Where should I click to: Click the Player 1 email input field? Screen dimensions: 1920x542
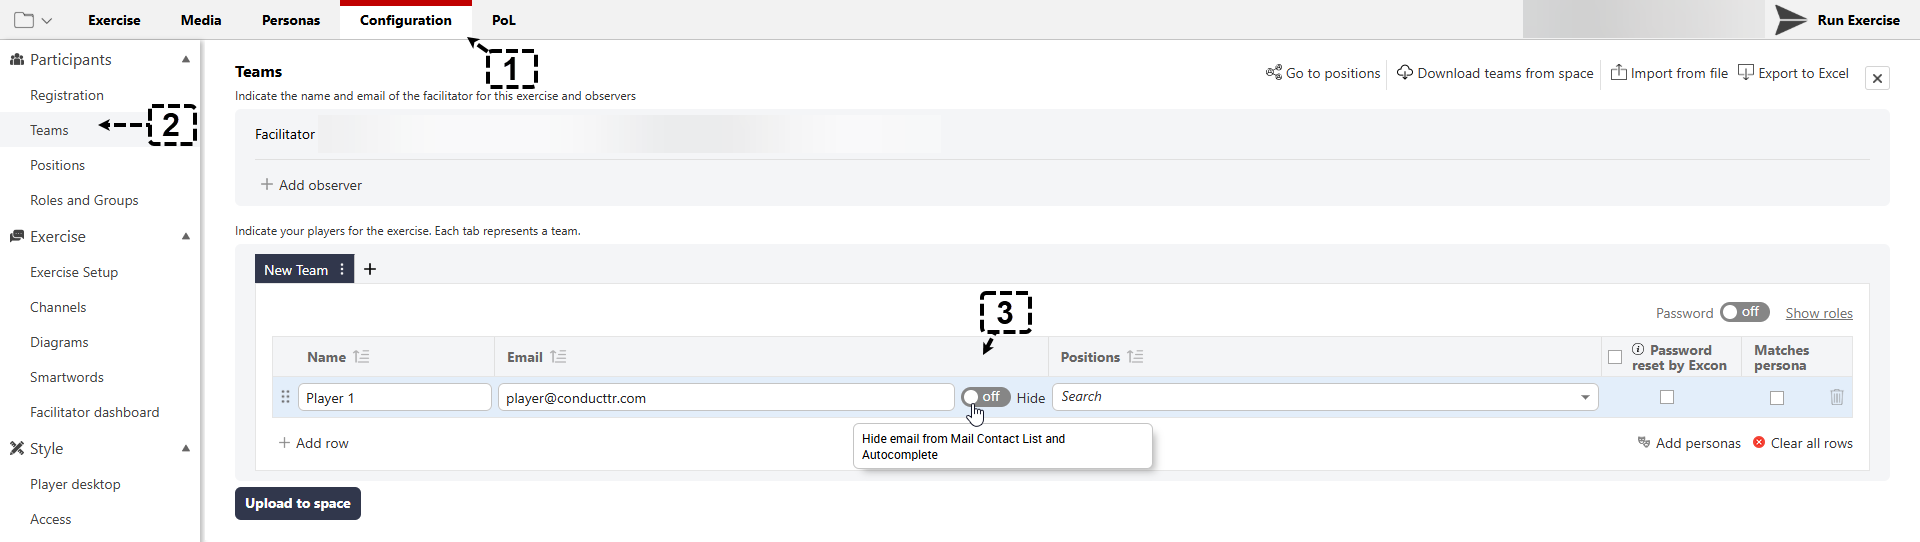point(725,398)
